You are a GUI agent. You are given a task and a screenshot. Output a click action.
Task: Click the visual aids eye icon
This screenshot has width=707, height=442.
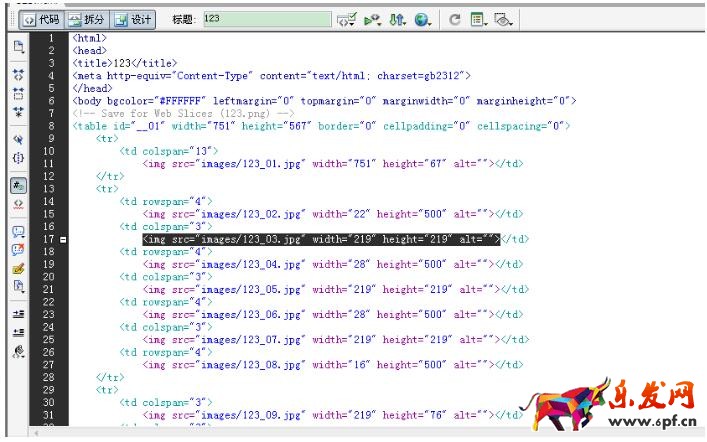504,19
